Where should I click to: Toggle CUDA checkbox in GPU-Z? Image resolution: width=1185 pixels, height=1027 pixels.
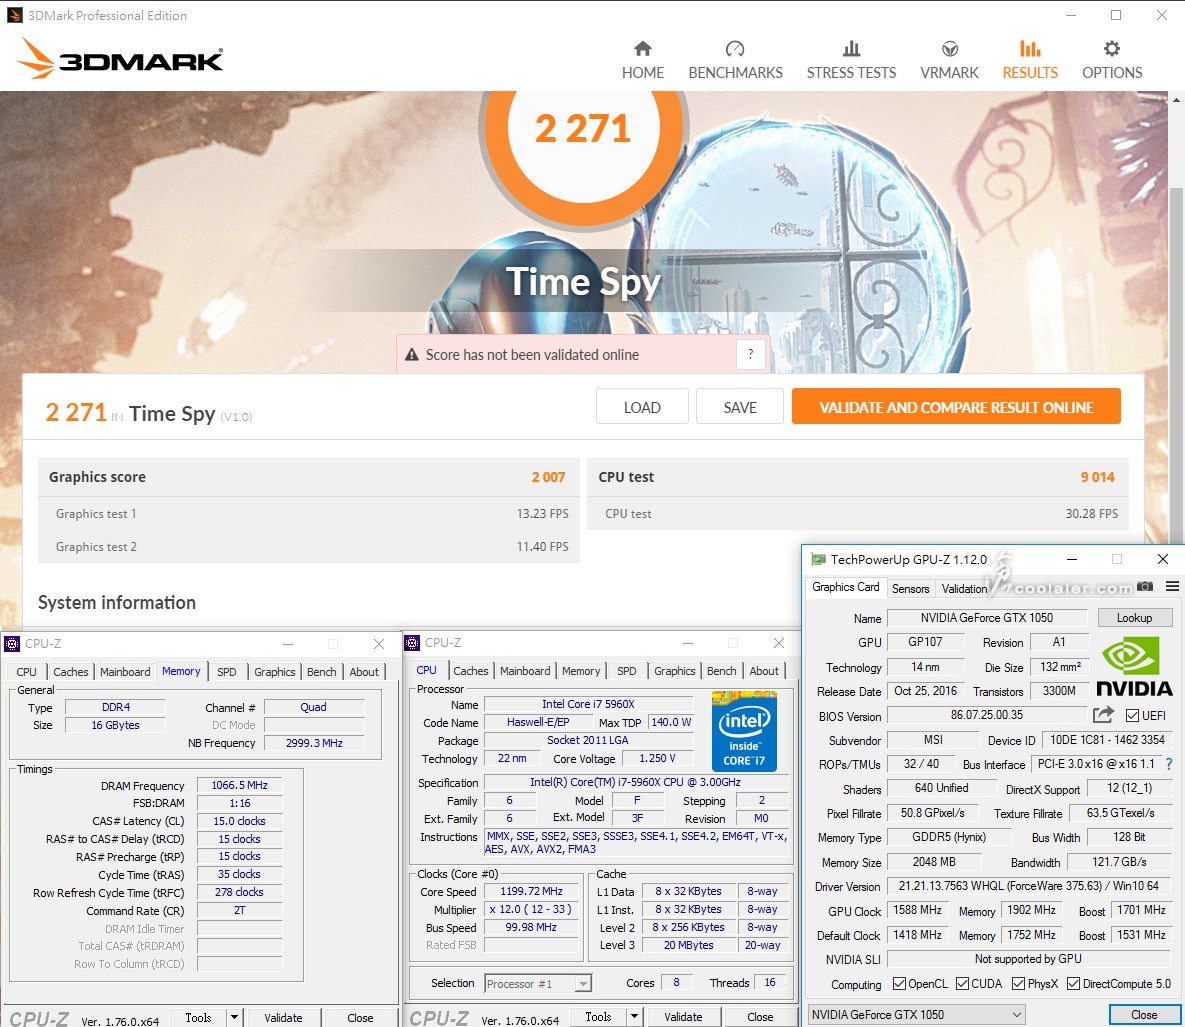[962, 983]
